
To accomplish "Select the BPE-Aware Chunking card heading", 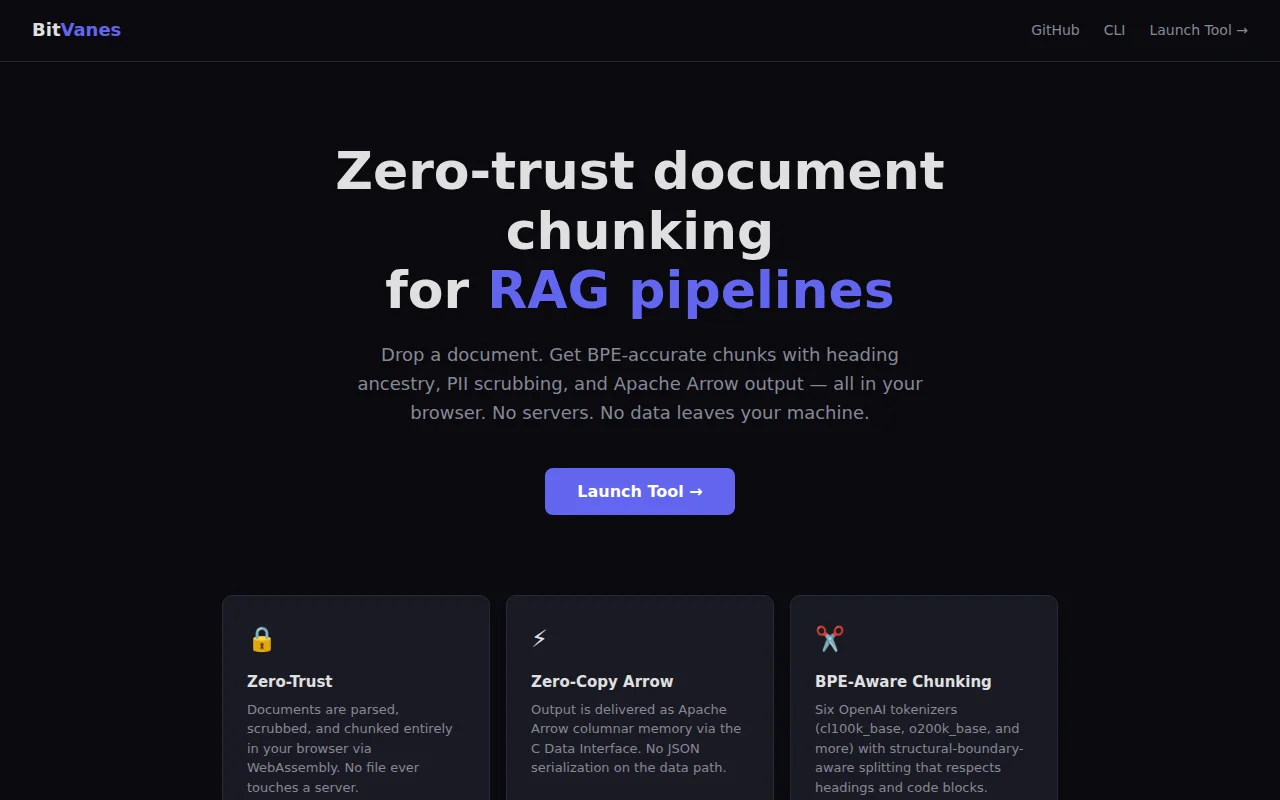I will coord(903,681).
